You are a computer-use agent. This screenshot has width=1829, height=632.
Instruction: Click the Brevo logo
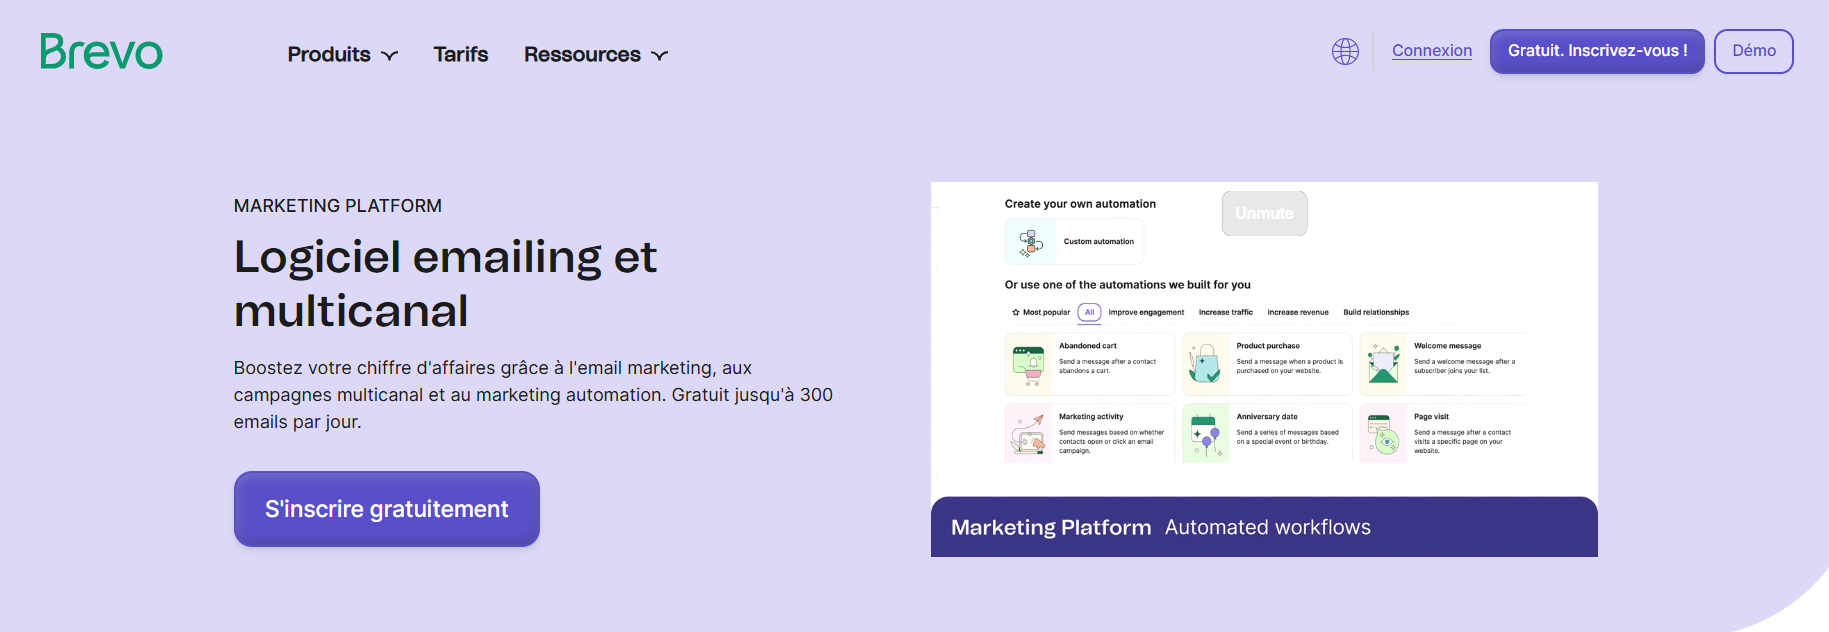pos(101,51)
